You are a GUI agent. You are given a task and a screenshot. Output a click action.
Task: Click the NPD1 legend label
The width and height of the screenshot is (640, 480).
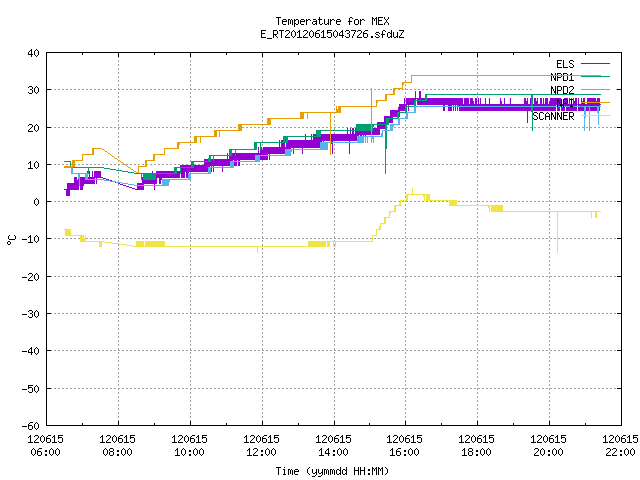click(x=562, y=77)
